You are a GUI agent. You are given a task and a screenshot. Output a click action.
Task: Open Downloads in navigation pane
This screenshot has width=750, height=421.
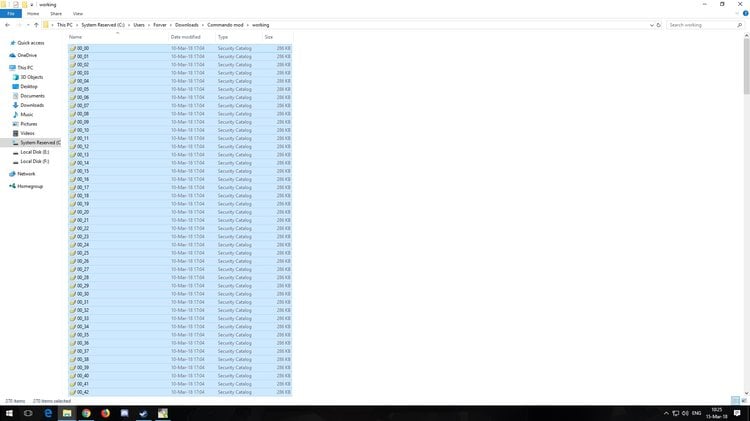(x=32, y=105)
